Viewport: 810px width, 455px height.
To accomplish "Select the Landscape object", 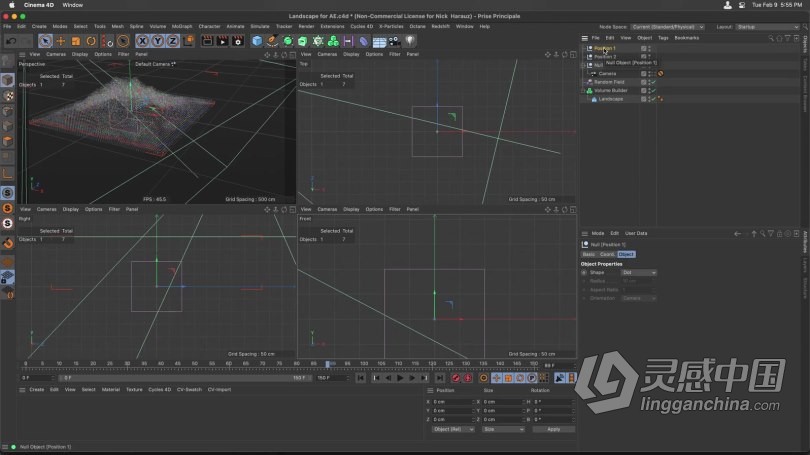I will tap(611, 99).
